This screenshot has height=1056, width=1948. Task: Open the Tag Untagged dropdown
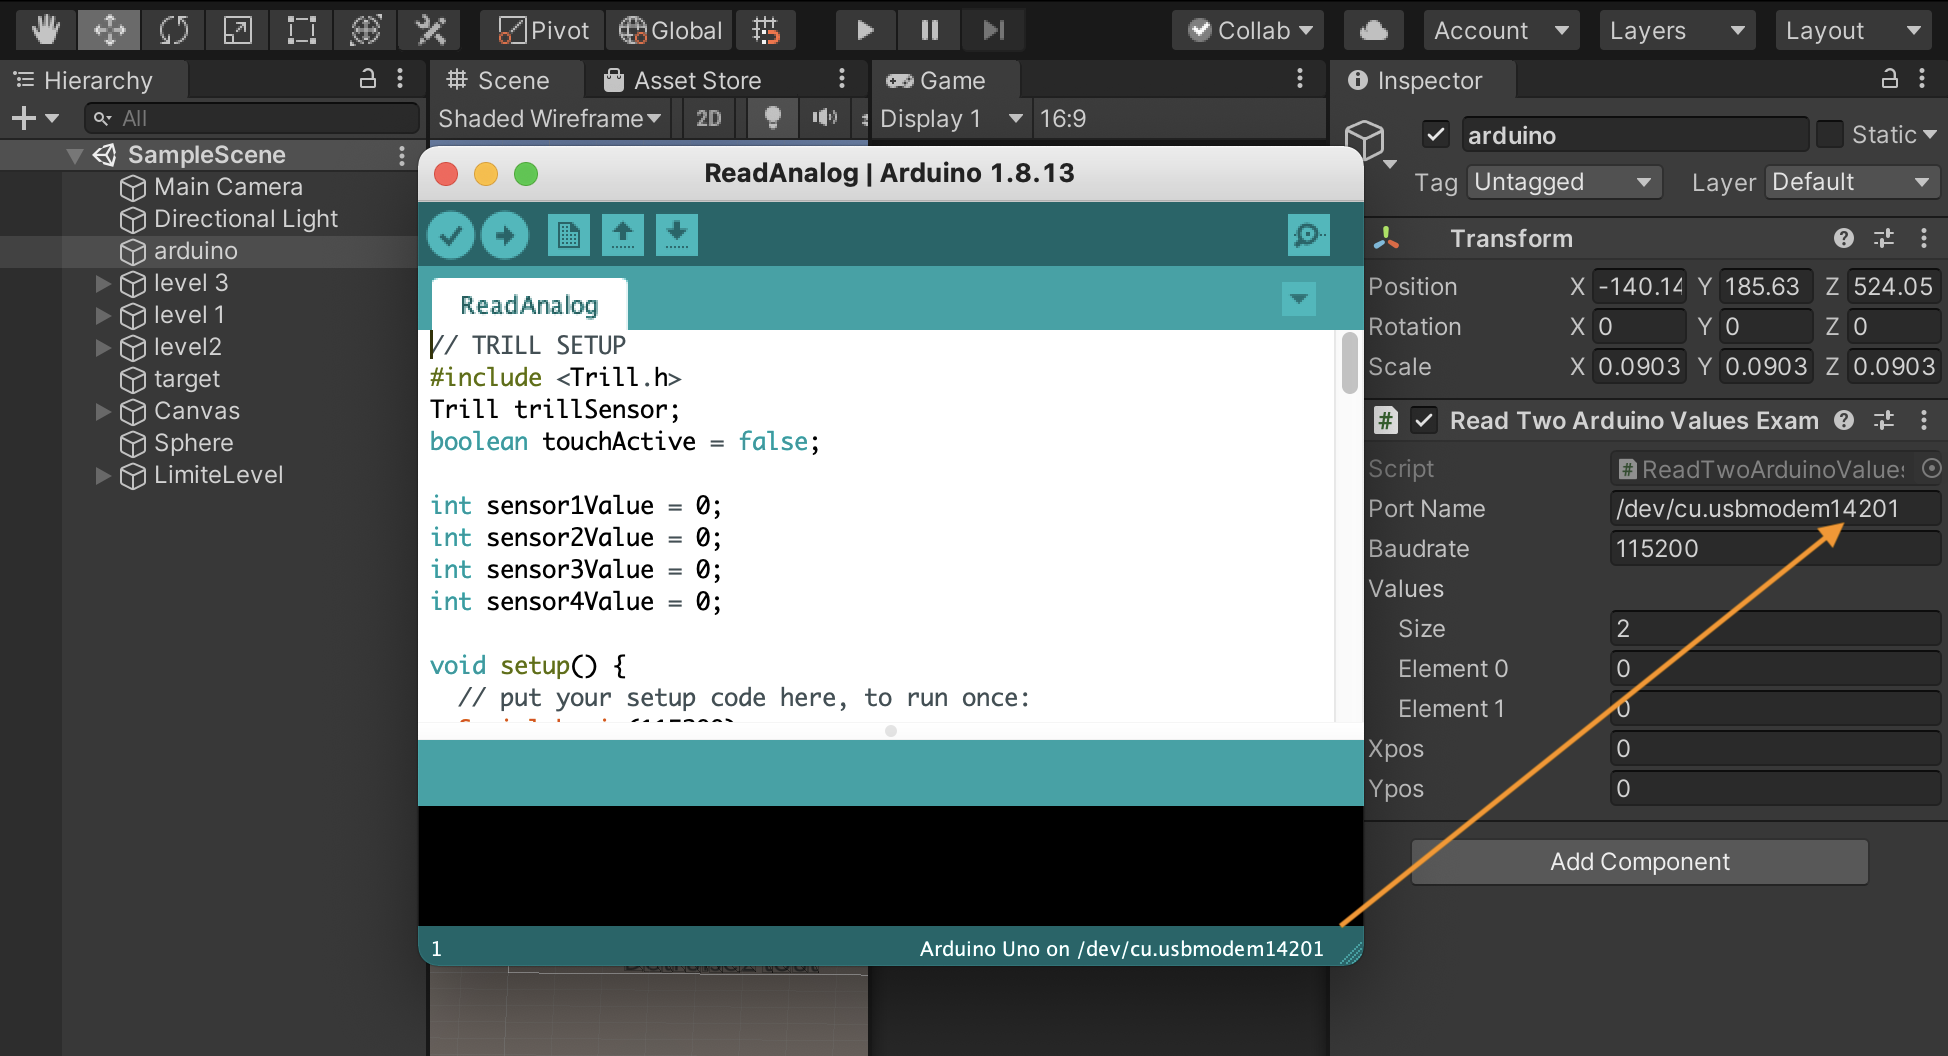pos(1565,182)
